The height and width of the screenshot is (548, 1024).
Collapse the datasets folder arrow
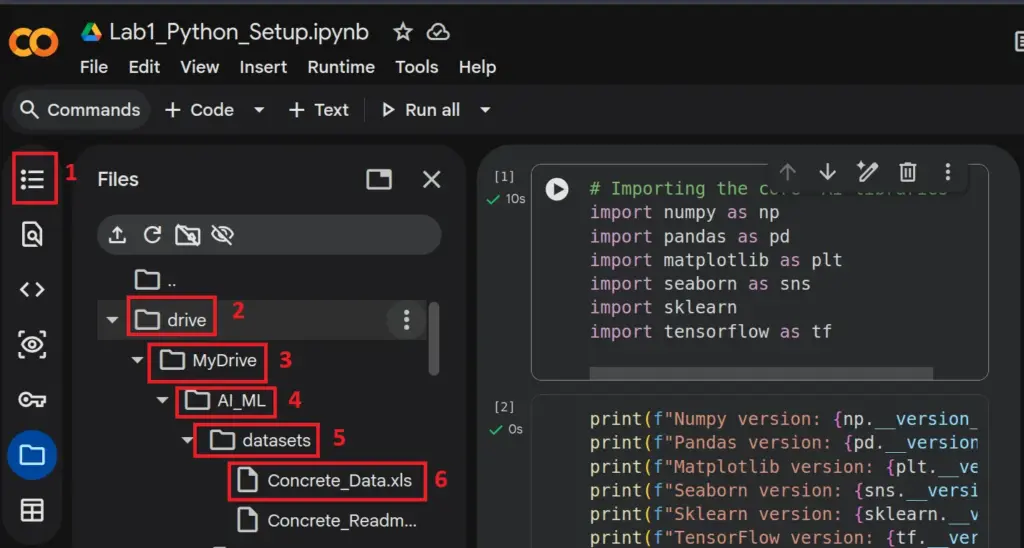(187, 440)
